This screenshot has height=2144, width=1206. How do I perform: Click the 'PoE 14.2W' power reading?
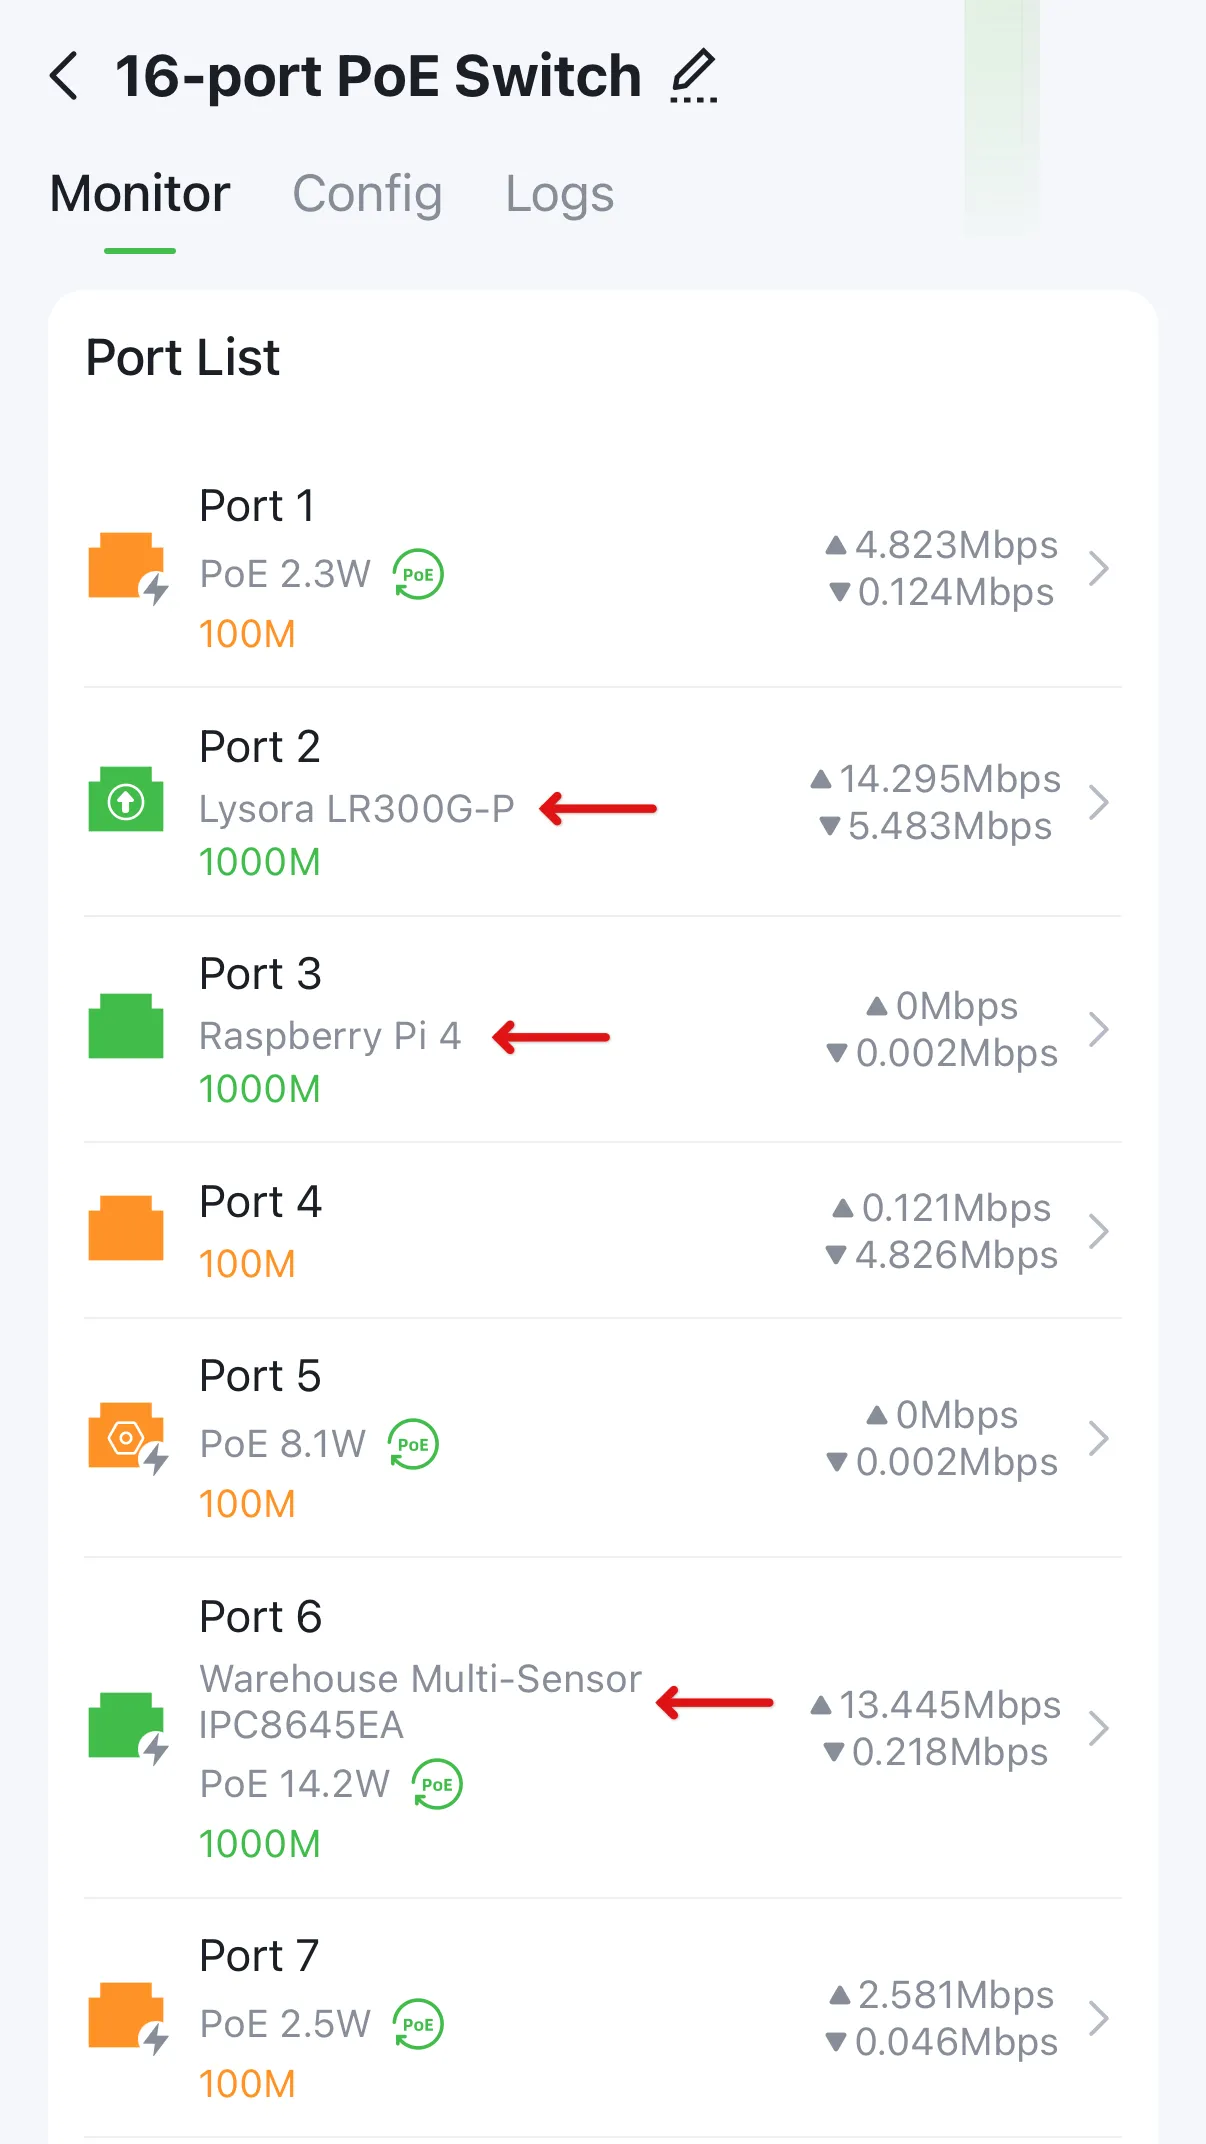coord(295,1785)
